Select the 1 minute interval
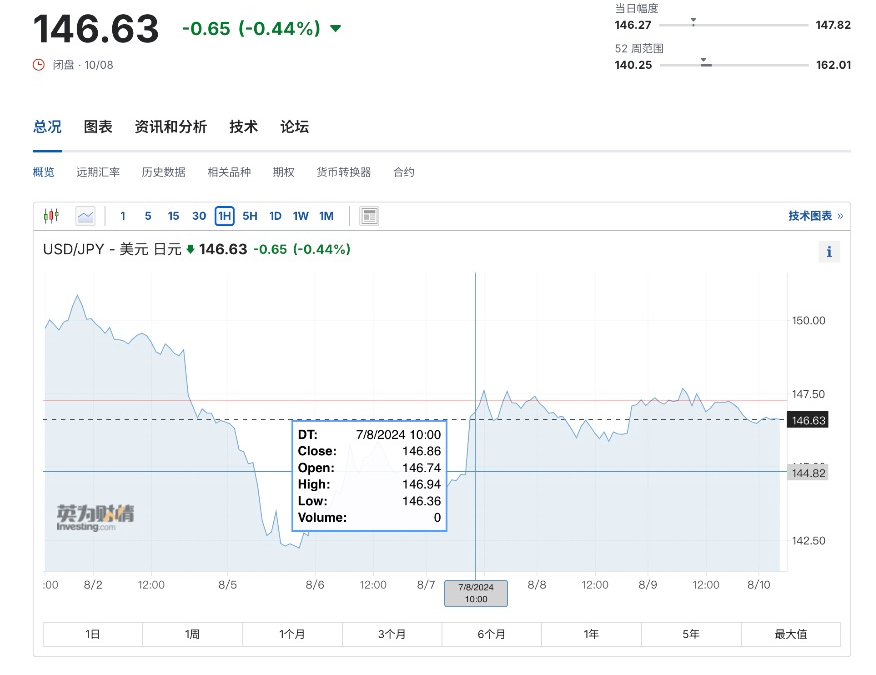Viewport: 876px width, 675px height. pyautogui.click(x=123, y=216)
